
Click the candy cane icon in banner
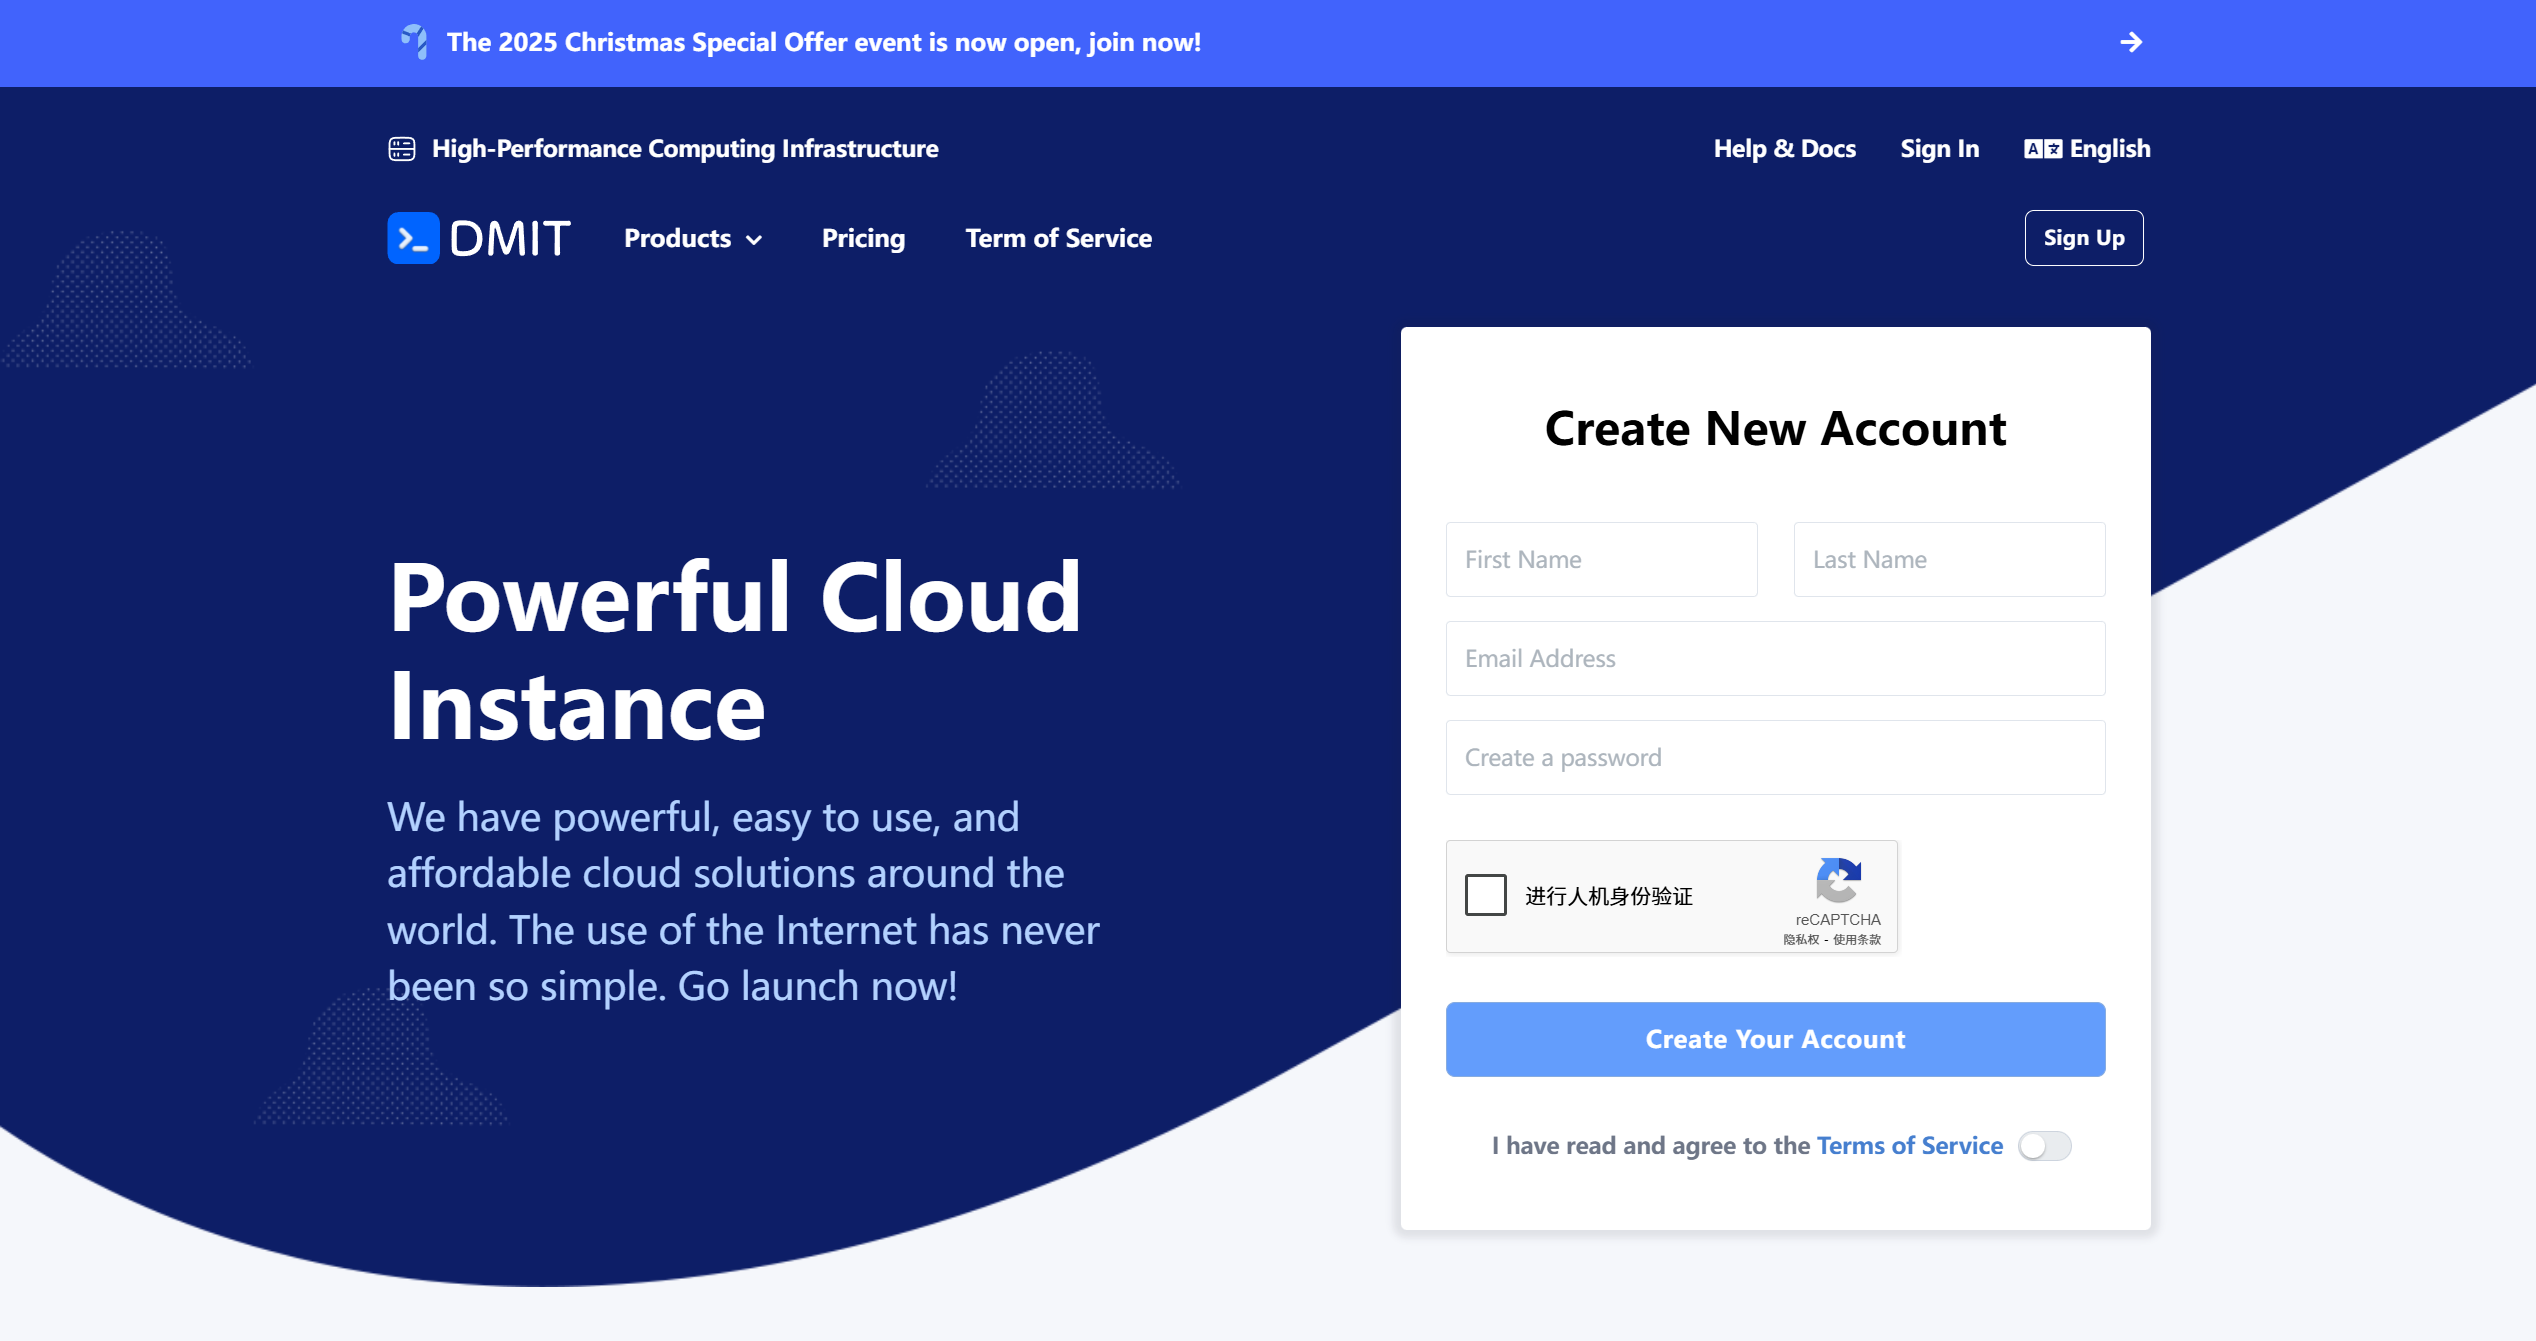pos(414,42)
